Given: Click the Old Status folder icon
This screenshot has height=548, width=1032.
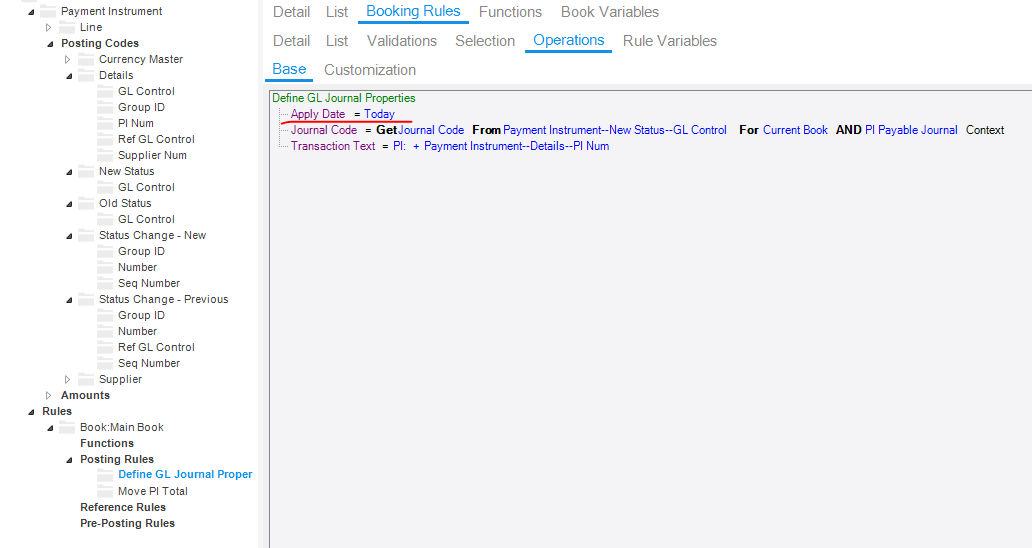Looking at the screenshot, I should pyautogui.click(x=86, y=203).
